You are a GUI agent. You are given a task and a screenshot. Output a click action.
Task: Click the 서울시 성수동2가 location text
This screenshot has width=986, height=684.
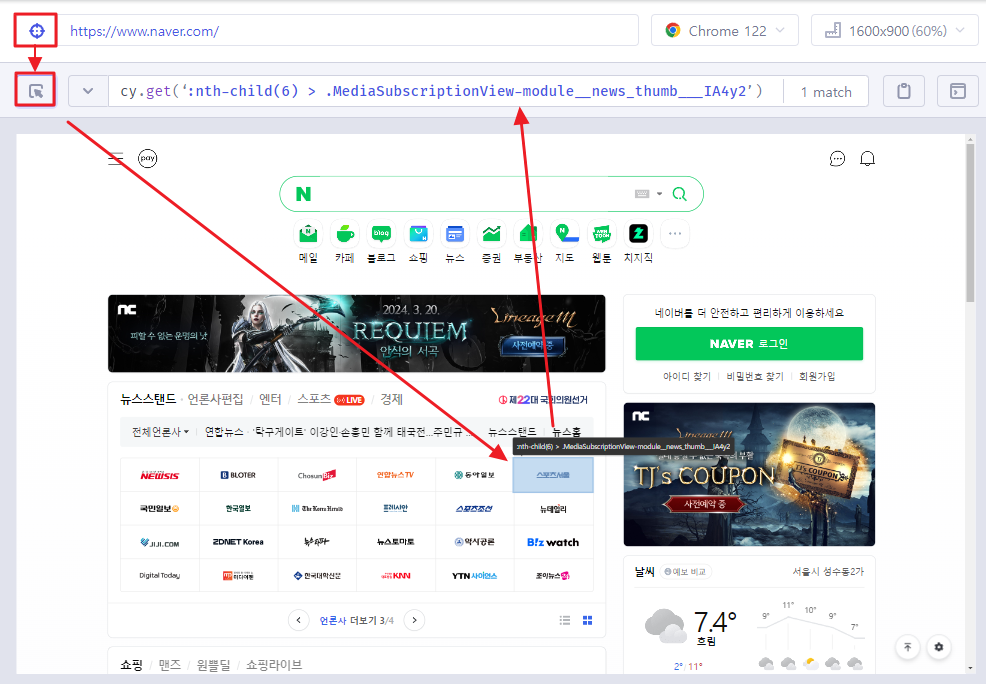[828, 571]
